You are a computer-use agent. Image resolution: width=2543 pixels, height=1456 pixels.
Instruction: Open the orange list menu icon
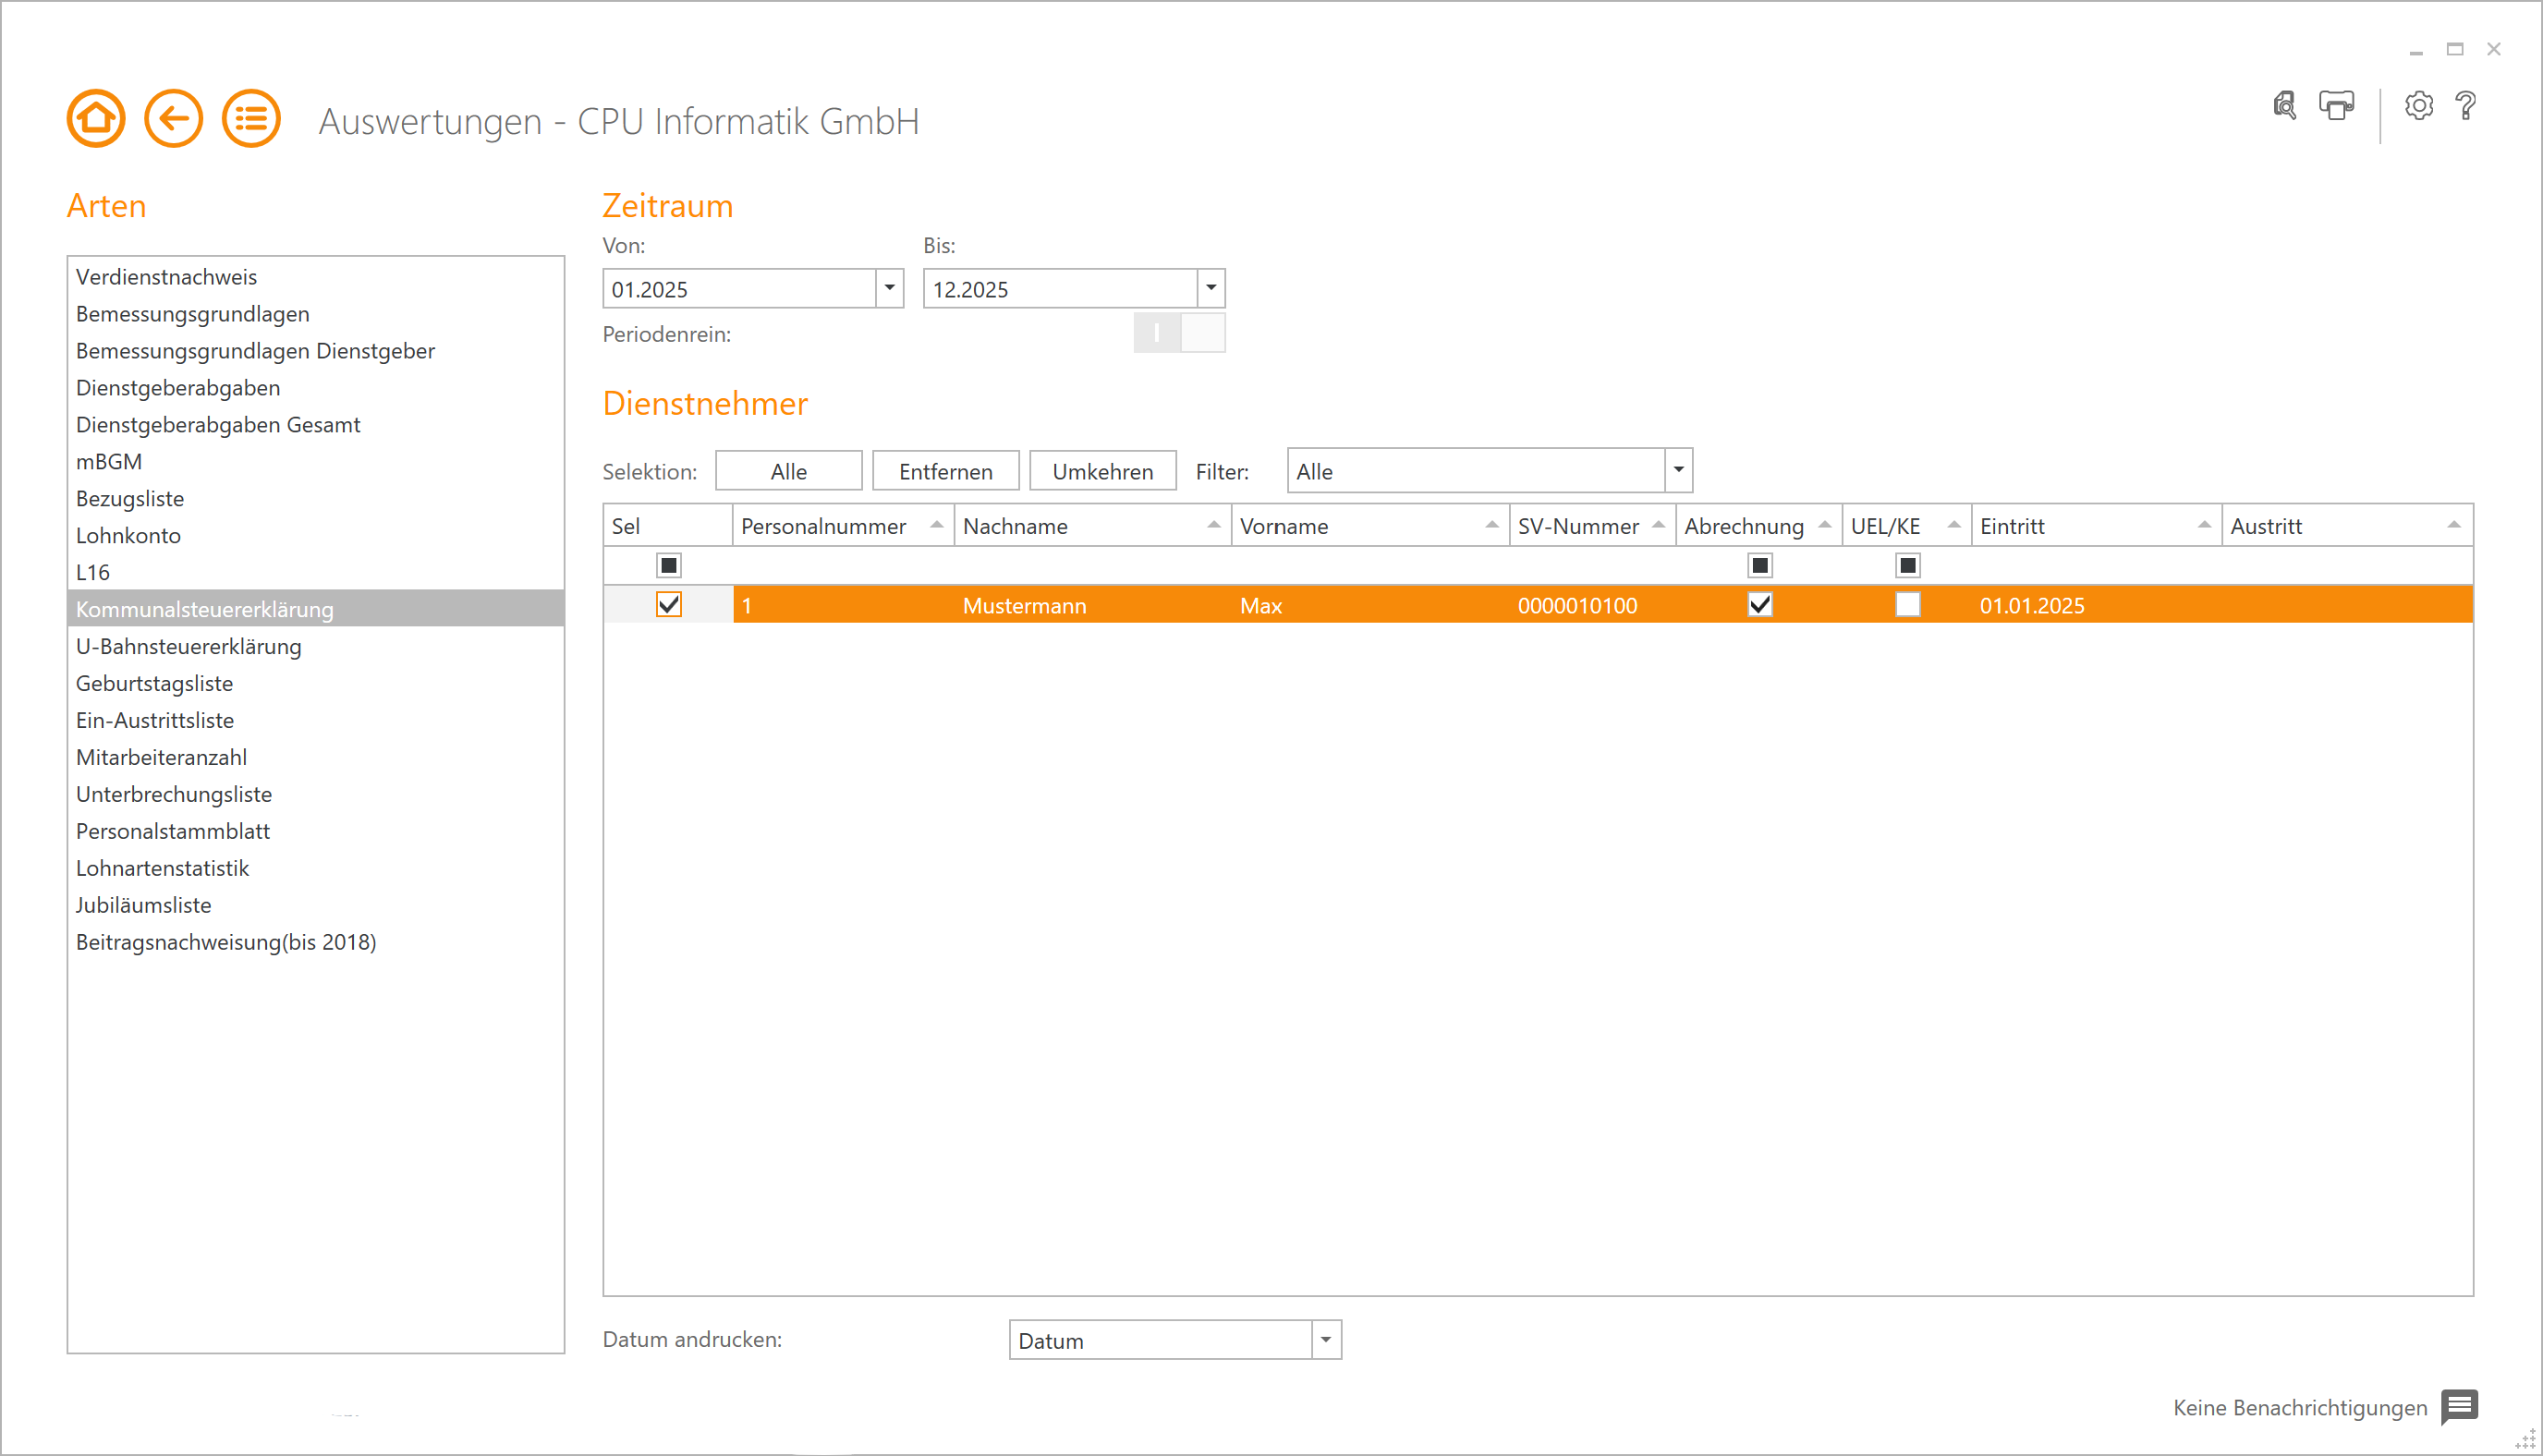pos(250,119)
